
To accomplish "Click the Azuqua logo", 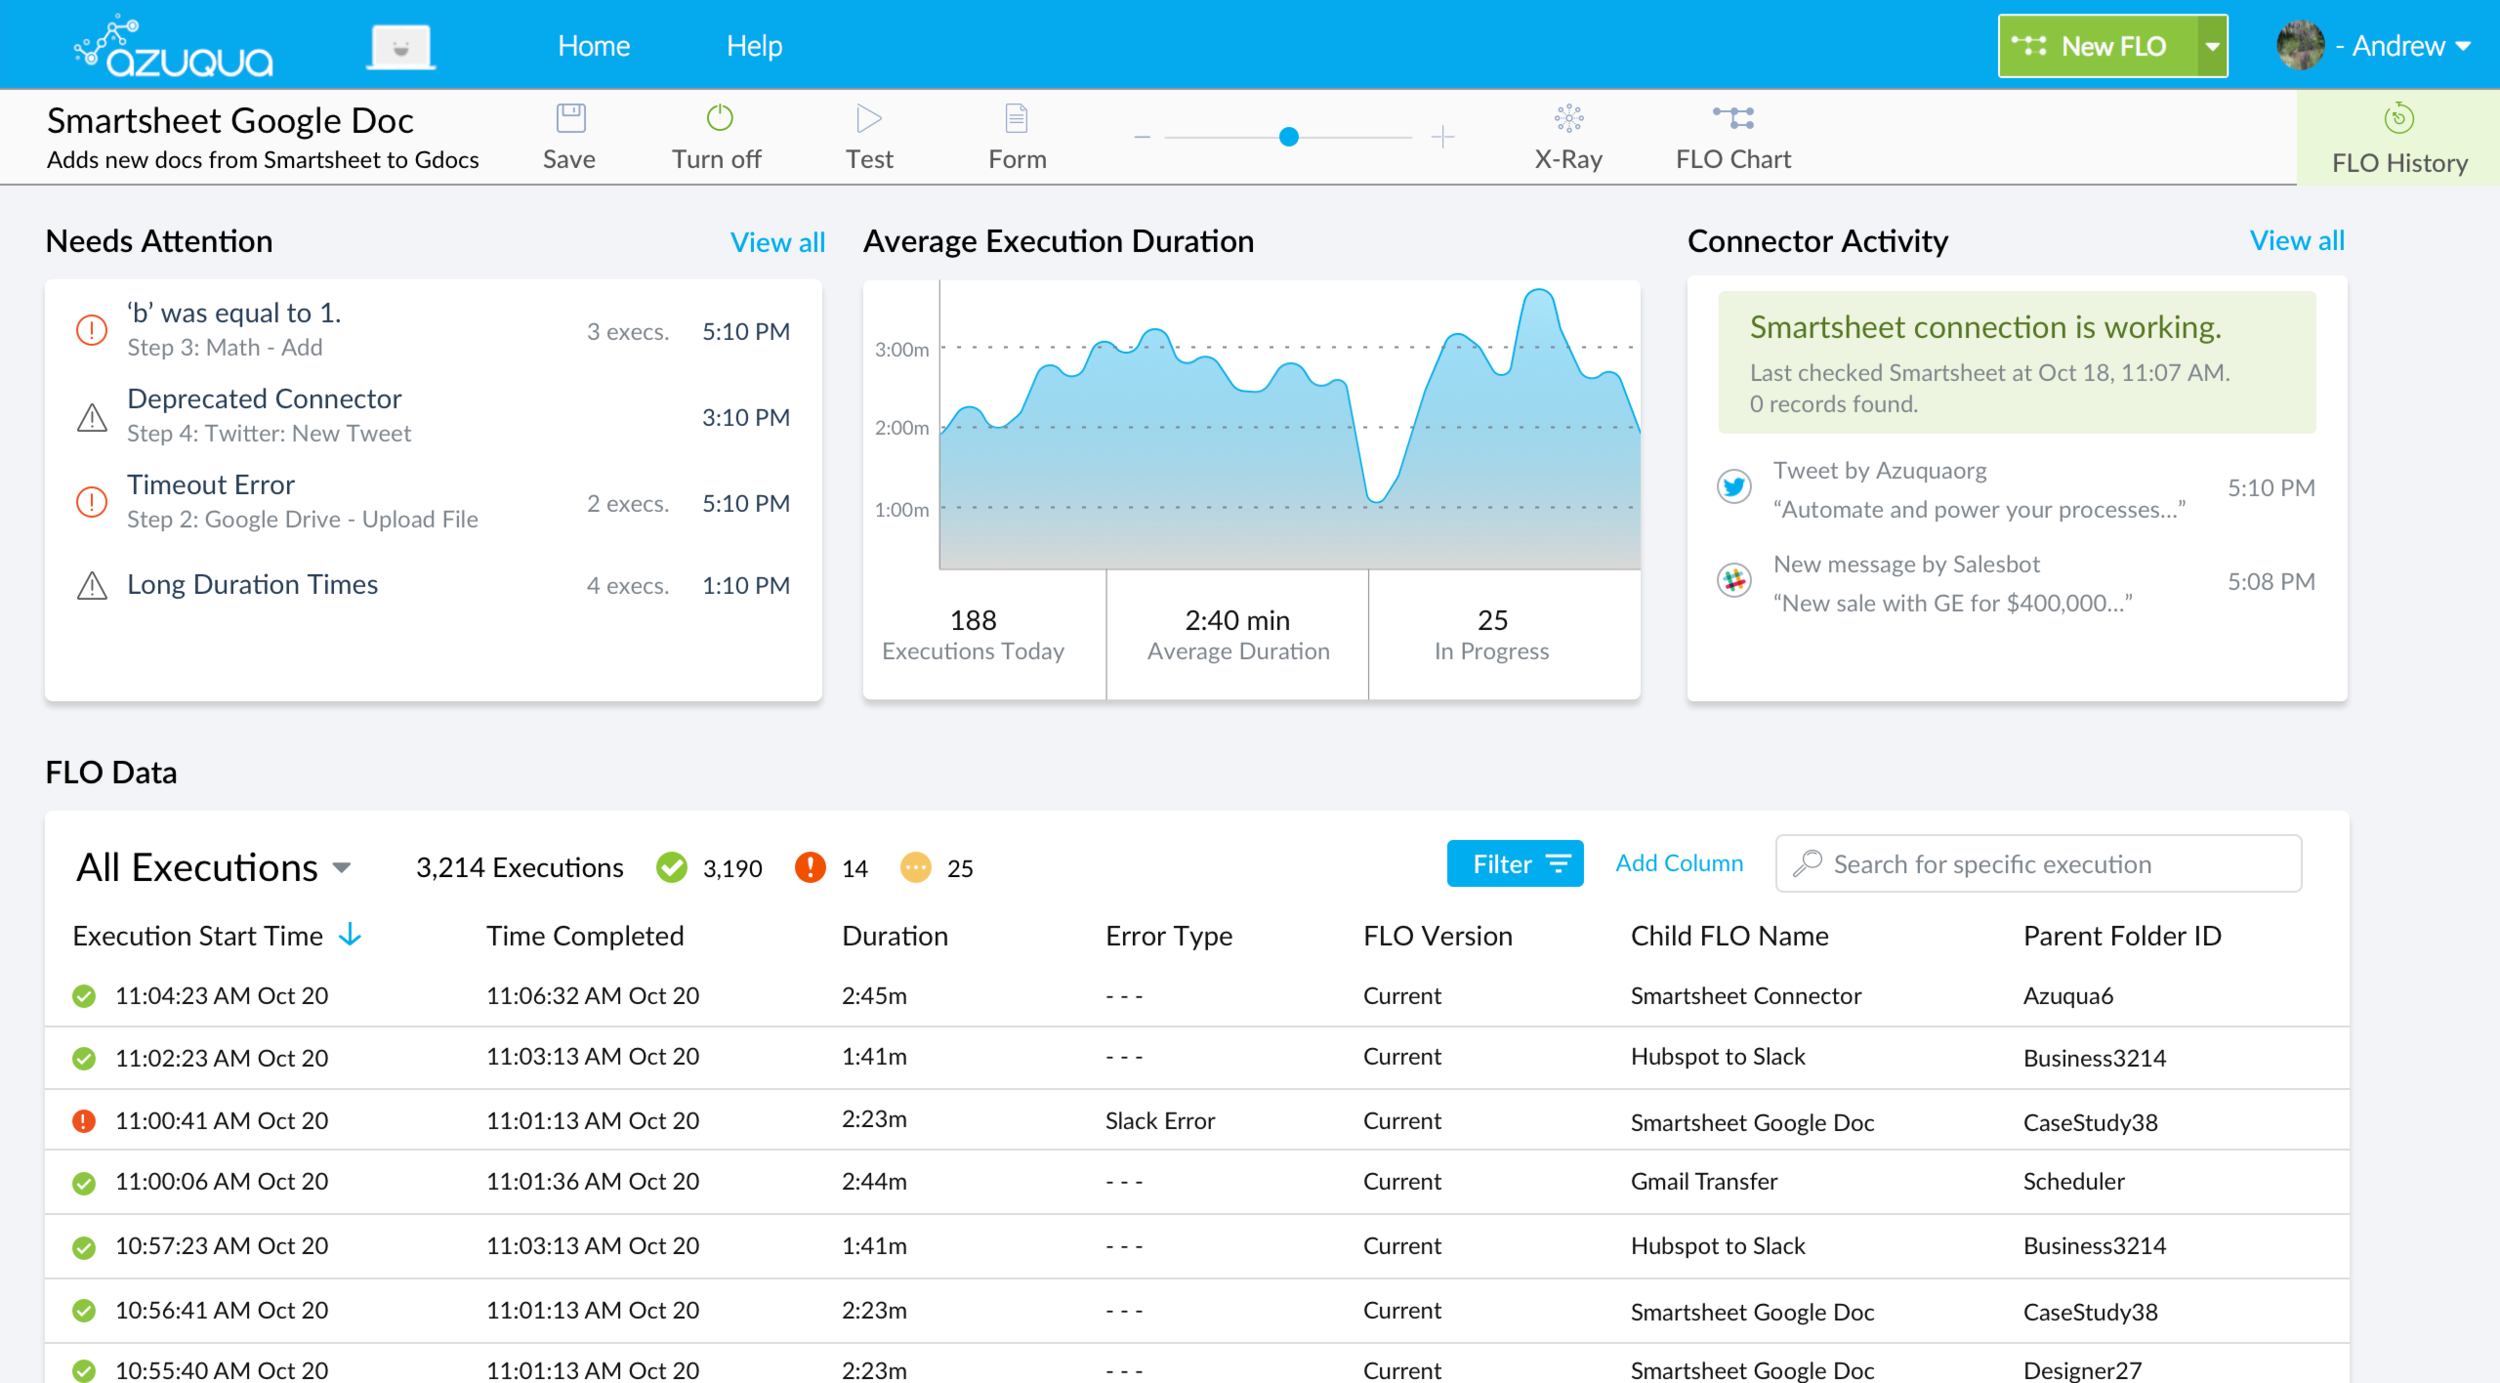I will click(x=173, y=46).
